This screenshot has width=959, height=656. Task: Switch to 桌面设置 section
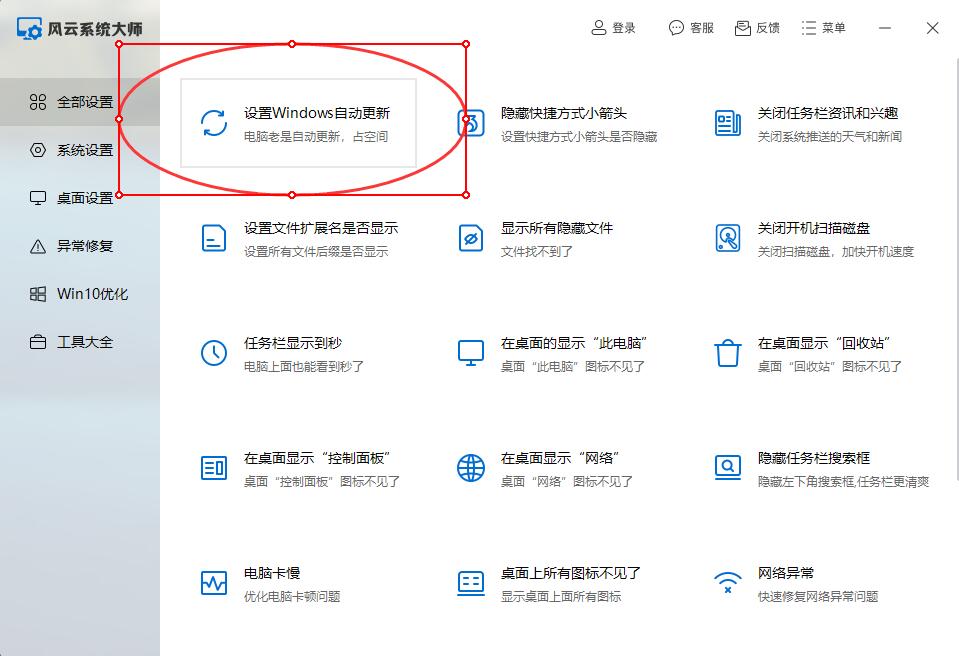(80, 198)
